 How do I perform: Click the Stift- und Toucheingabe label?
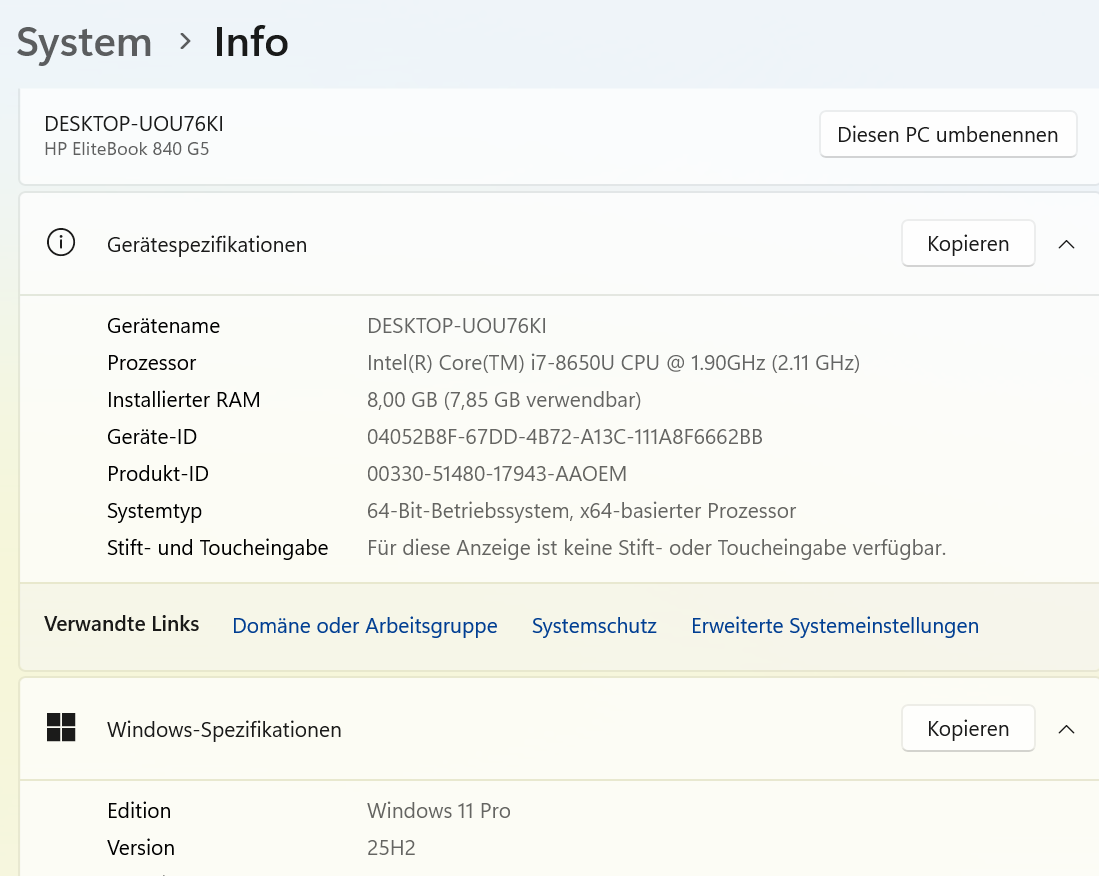tap(217, 548)
